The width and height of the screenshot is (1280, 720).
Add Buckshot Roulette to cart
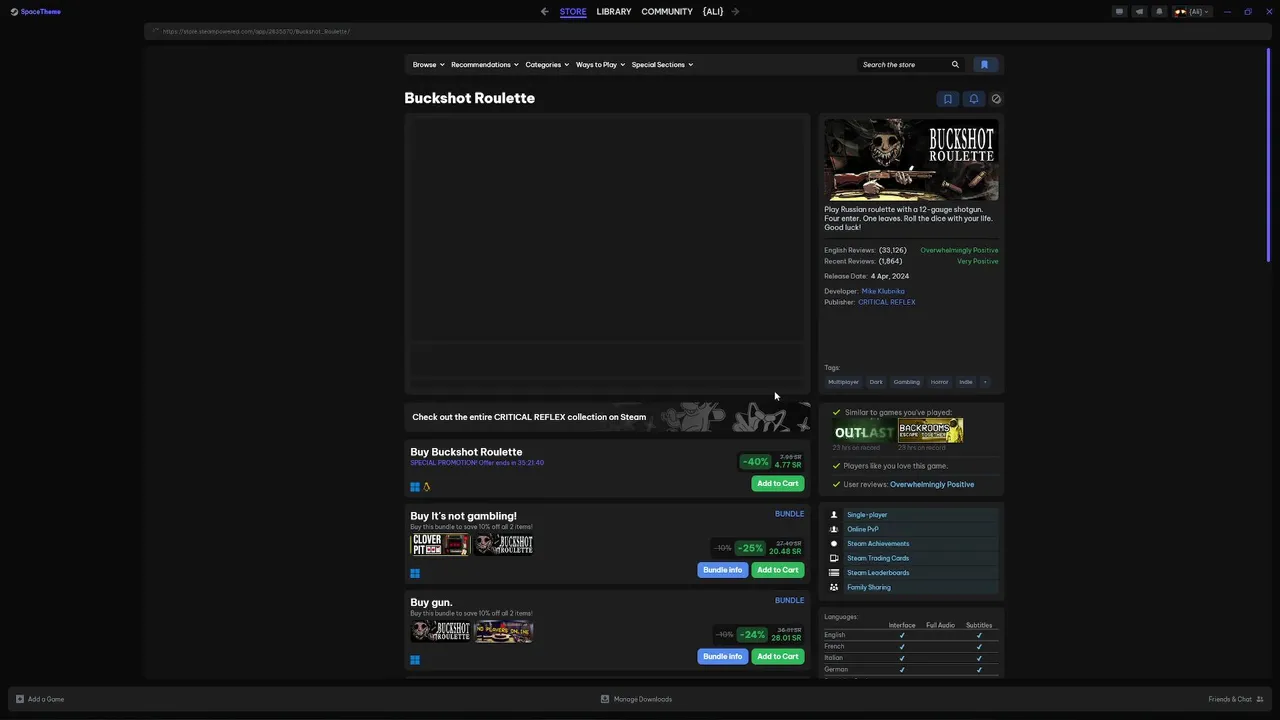777,484
